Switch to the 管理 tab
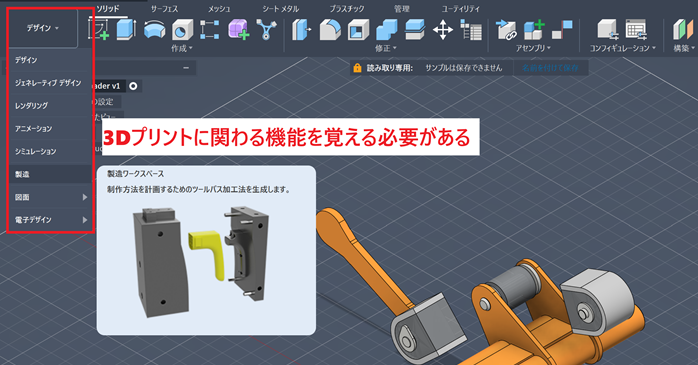 [x=402, y=9]
